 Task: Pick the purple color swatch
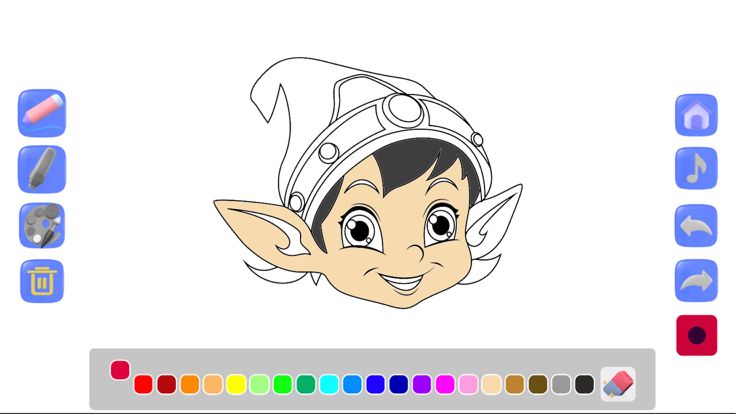[422, 384]
